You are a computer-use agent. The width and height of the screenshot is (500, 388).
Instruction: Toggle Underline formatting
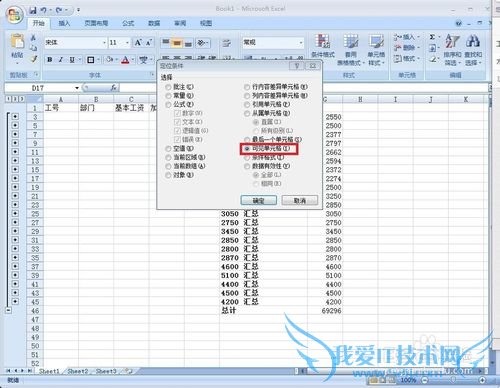tap(72, 60)
